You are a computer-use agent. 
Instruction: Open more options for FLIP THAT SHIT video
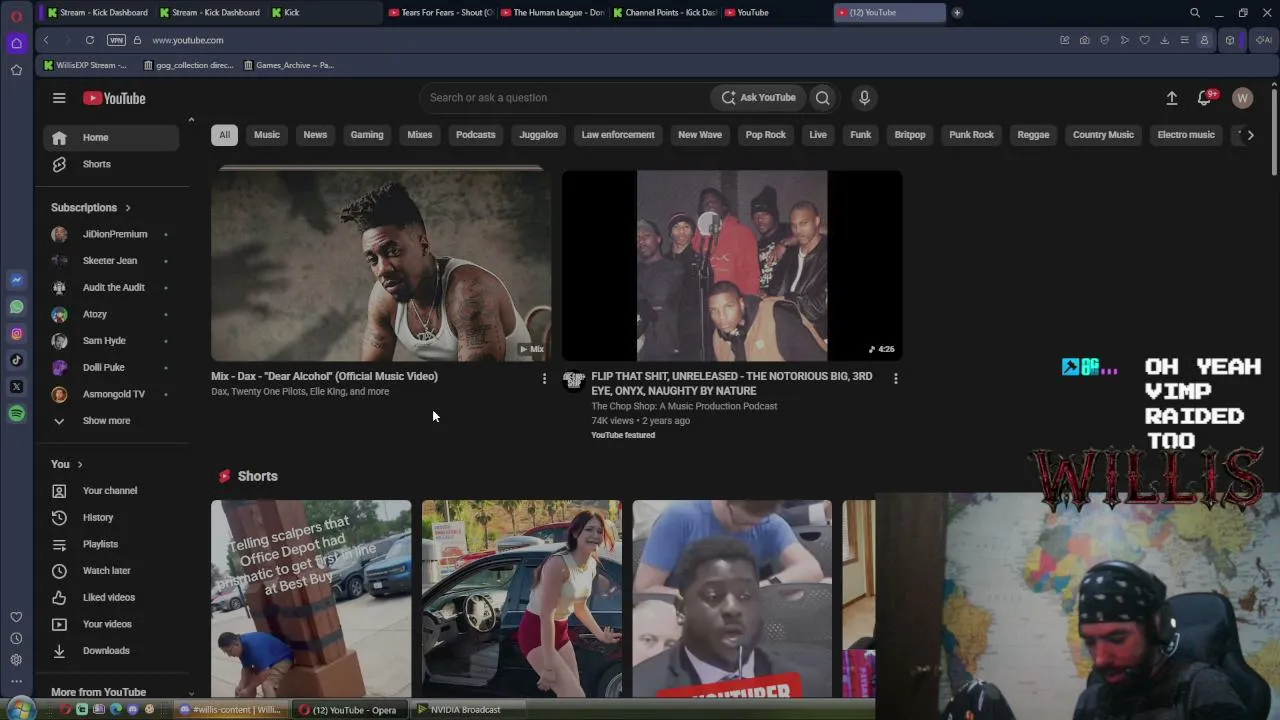point(895,378)
